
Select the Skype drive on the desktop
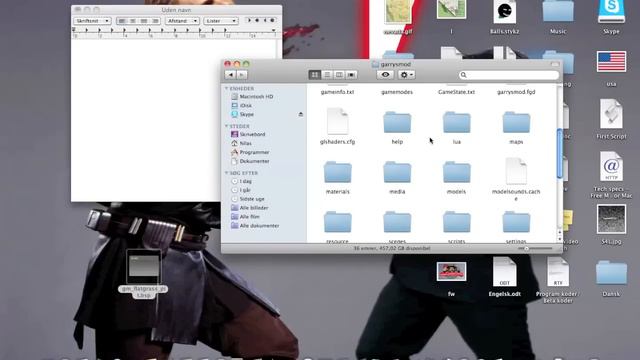611,11
